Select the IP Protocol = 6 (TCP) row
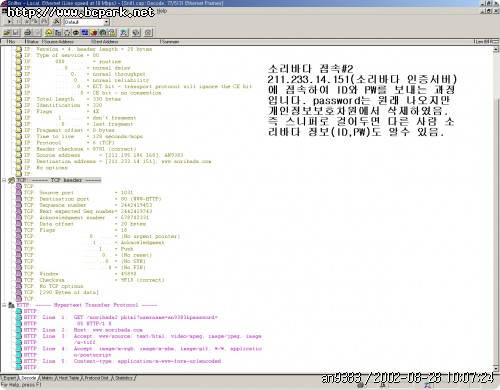This screenshot has width=500, height=390. pos(69,143)
